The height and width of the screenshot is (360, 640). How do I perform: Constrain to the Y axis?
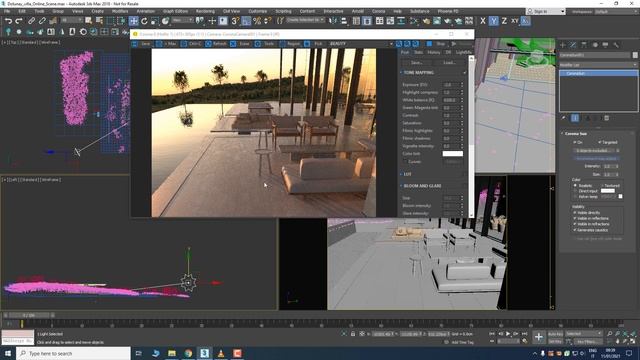coord(493,21)
